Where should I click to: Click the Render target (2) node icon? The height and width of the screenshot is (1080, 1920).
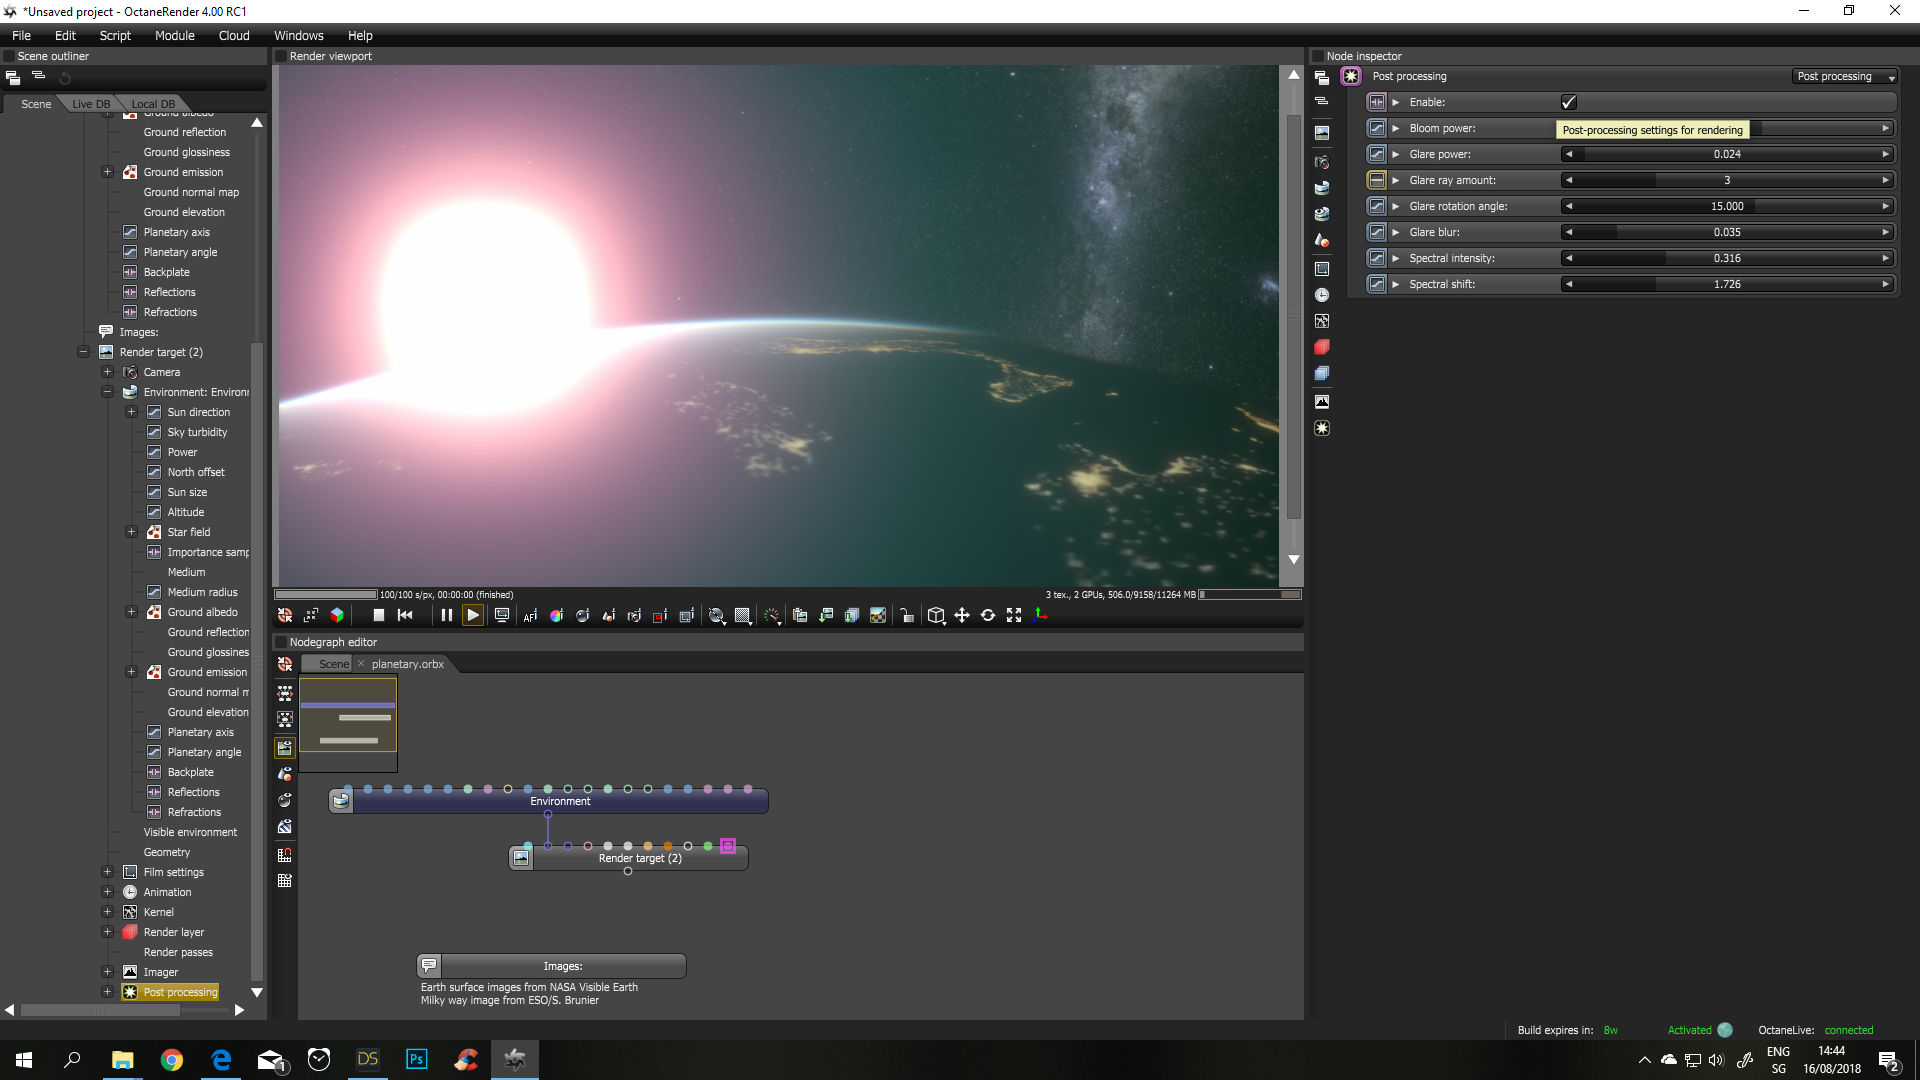point(521,858)
